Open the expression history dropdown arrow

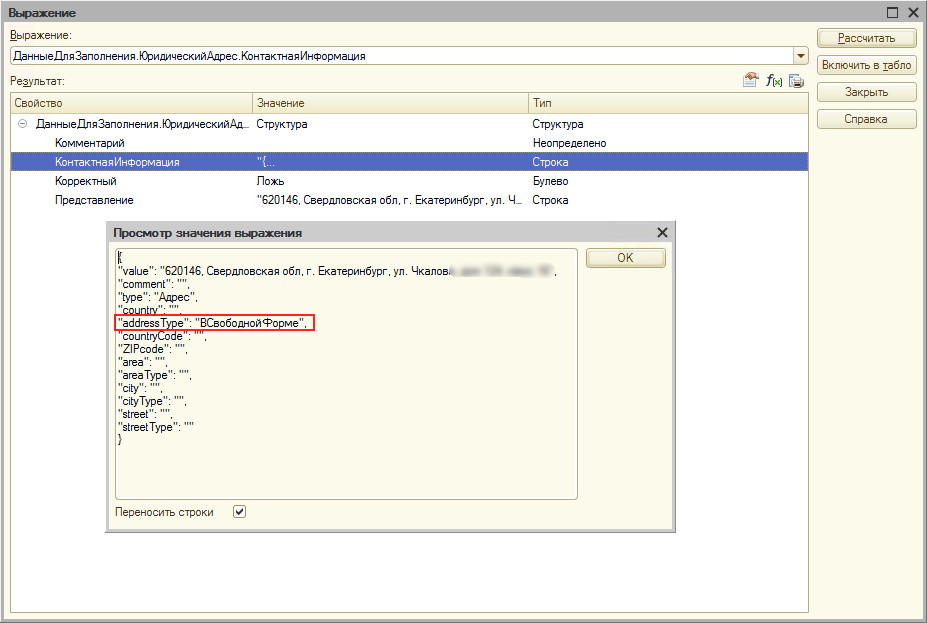click(x=800, y=56)
